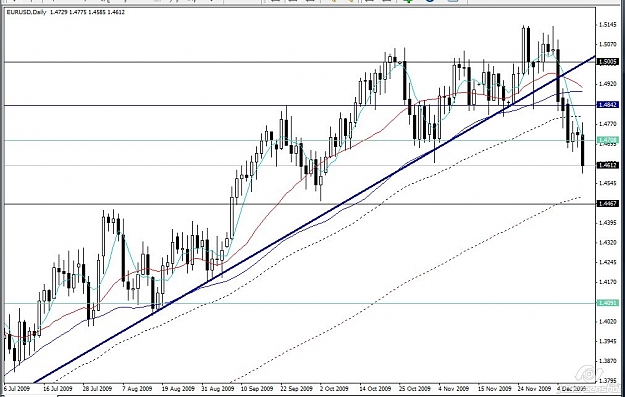This screenshot has height=397, width=625.
Task: Click the 22 Sep 2009 date label
Action: 296,388
